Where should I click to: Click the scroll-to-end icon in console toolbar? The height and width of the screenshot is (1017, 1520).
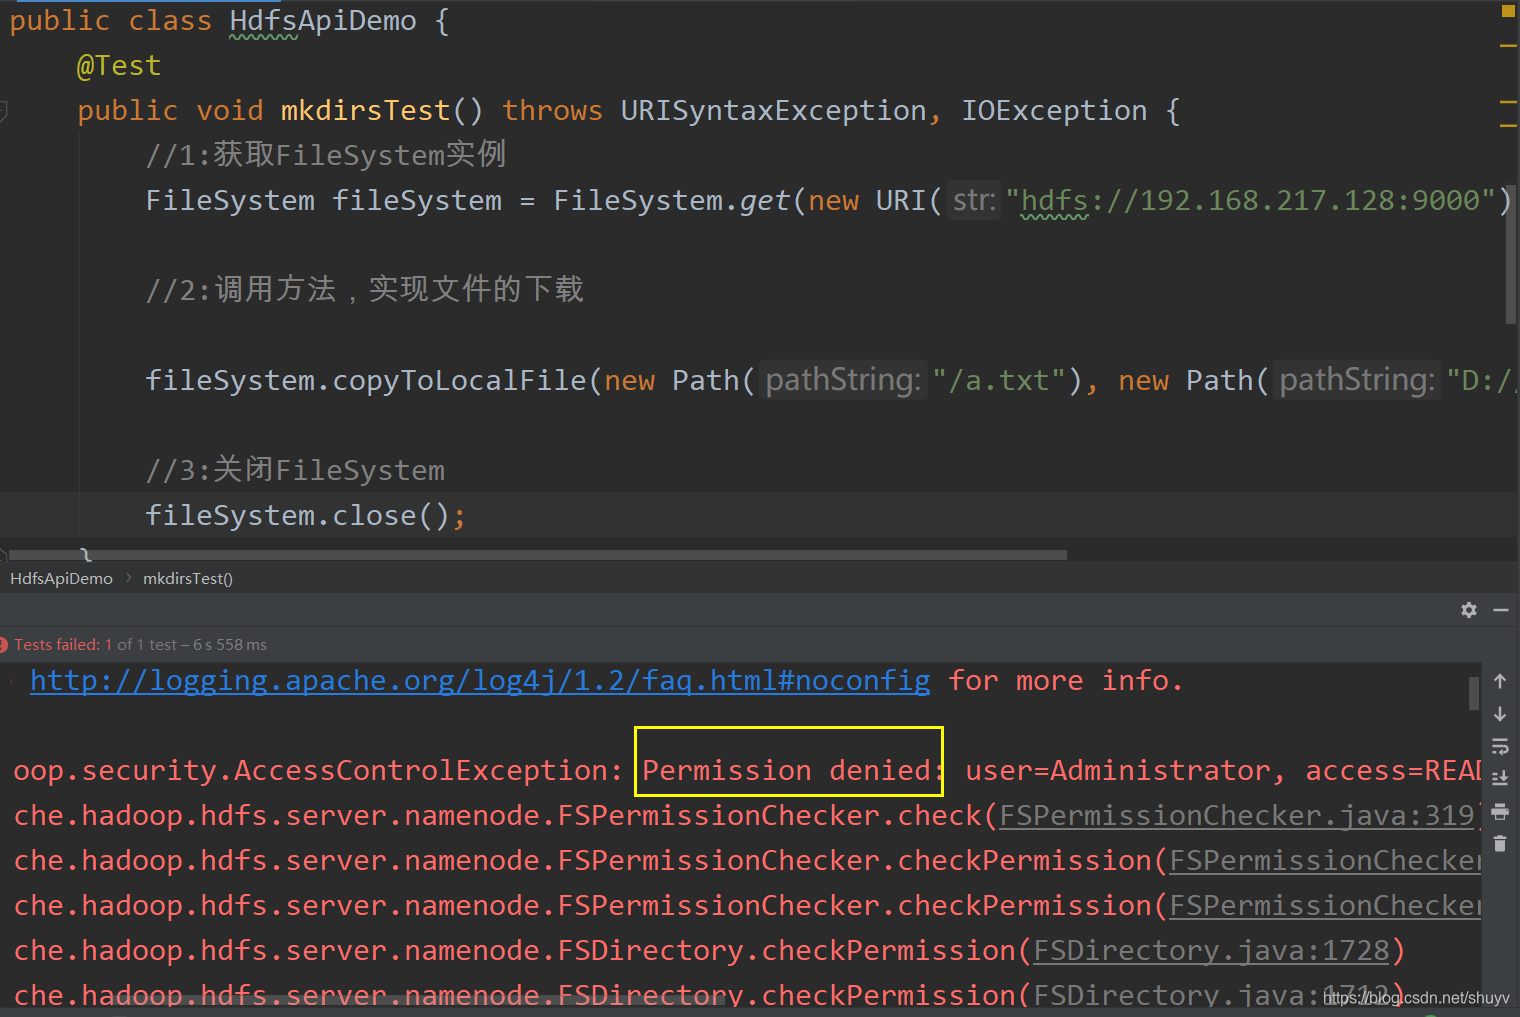pyautogui.click(x=1500, y=778)
